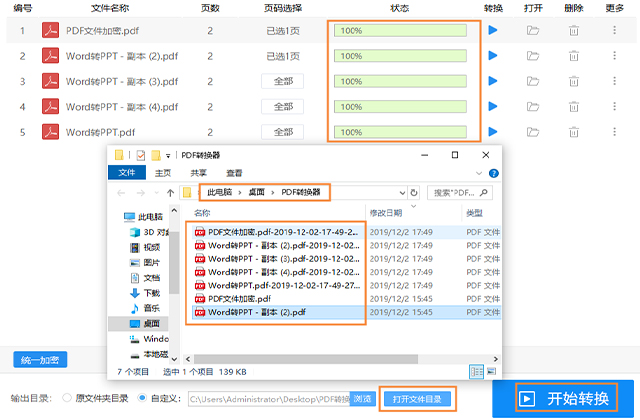Select 自定义 output directory option

coord(142,398)
